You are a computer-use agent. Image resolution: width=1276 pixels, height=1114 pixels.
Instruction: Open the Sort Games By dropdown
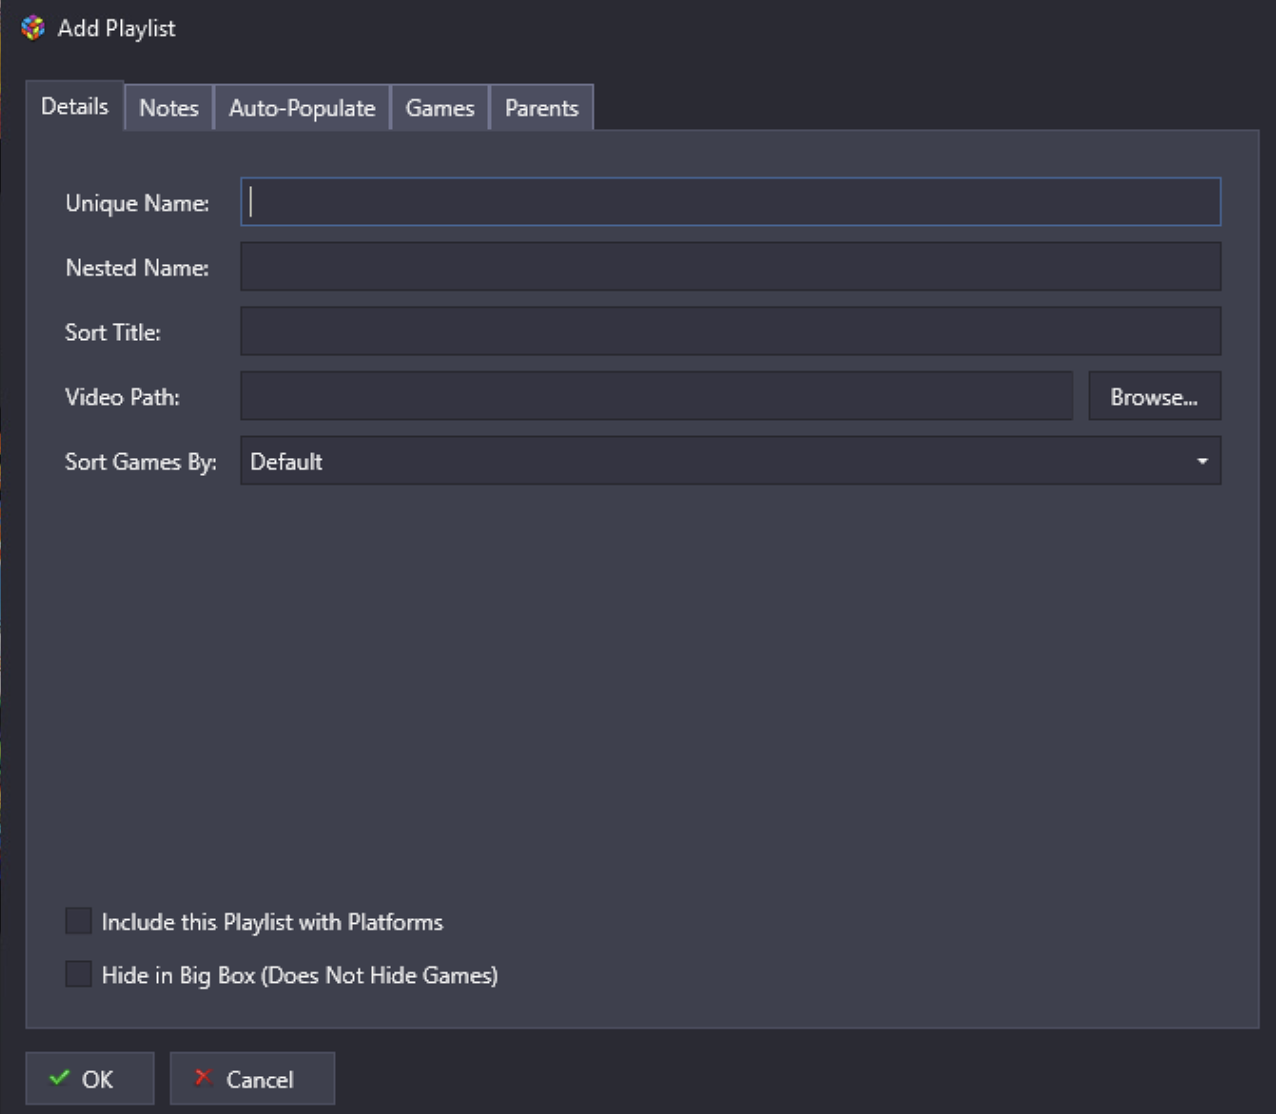pos(731,461)
